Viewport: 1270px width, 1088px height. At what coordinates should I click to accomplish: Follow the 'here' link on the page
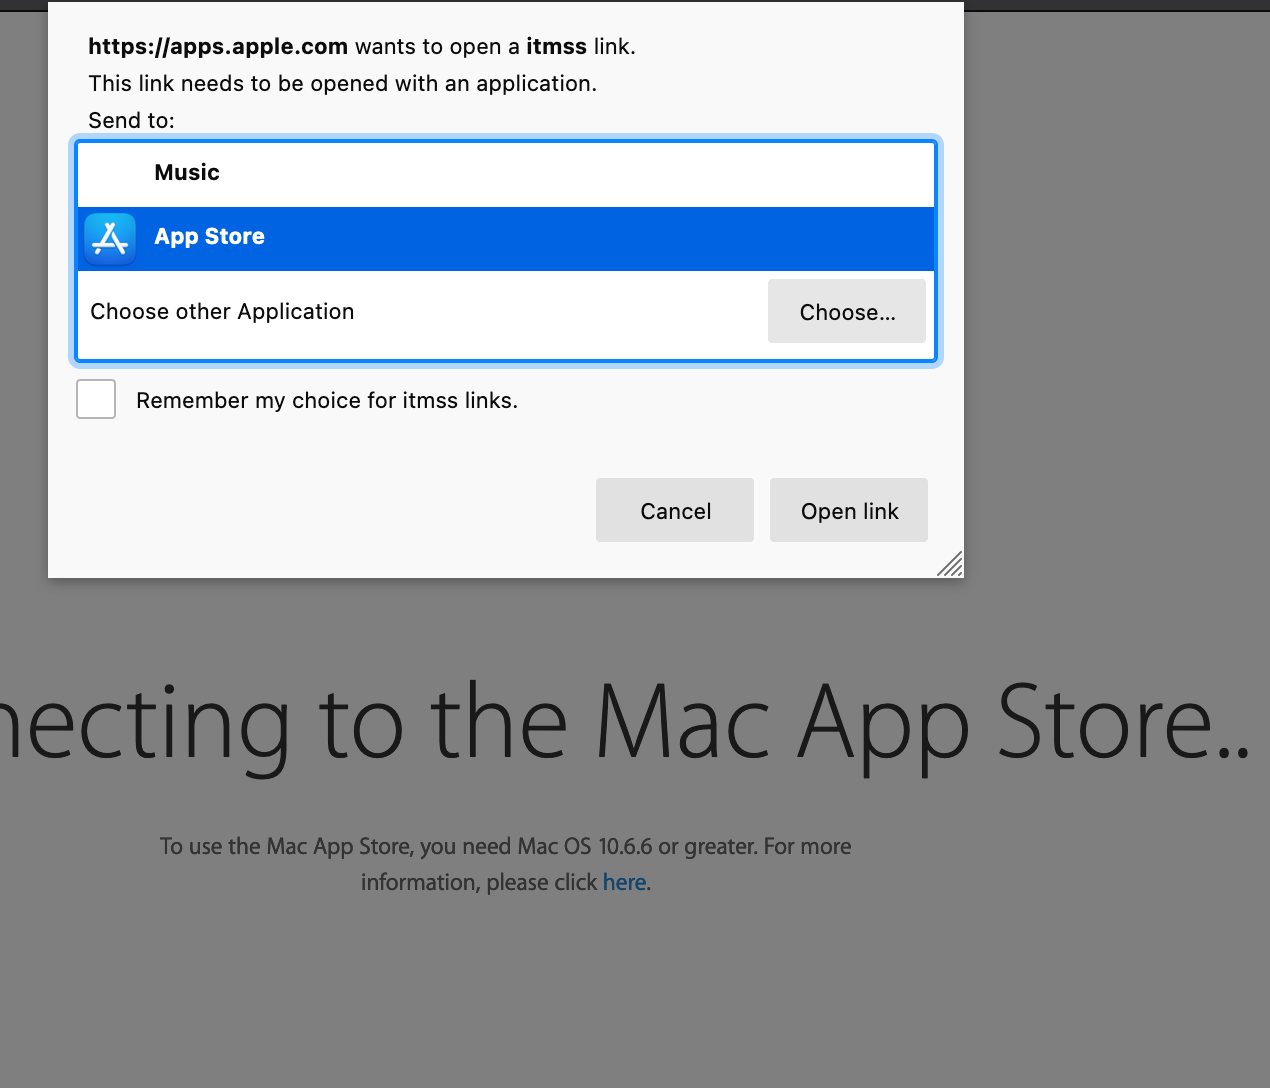(624, 882)
